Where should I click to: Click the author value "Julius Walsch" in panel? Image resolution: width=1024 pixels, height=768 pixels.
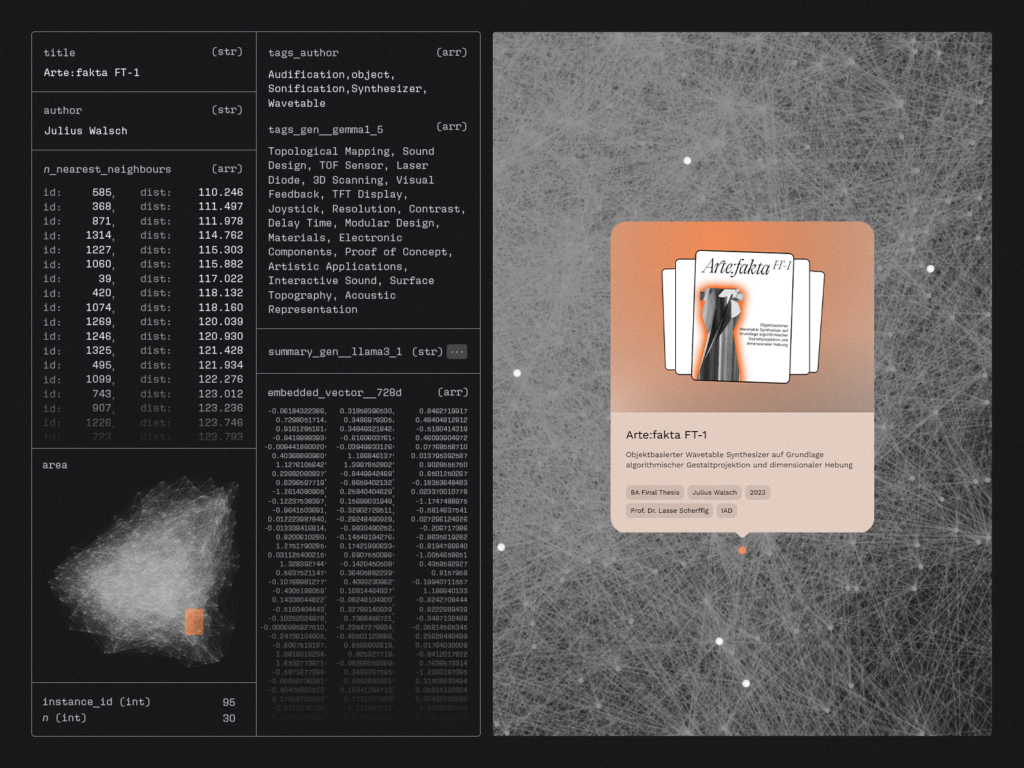(x=86, y=131)
